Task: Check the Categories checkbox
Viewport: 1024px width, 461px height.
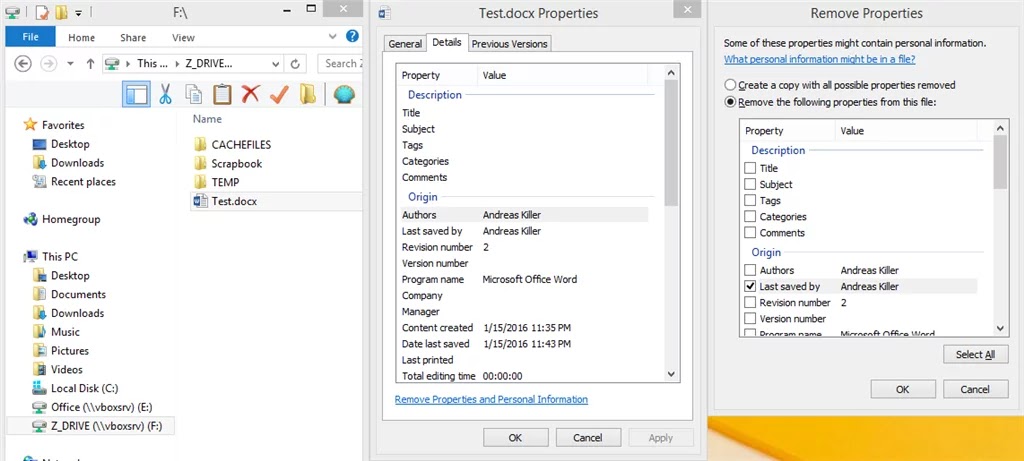Action: [x=750, y=216]
